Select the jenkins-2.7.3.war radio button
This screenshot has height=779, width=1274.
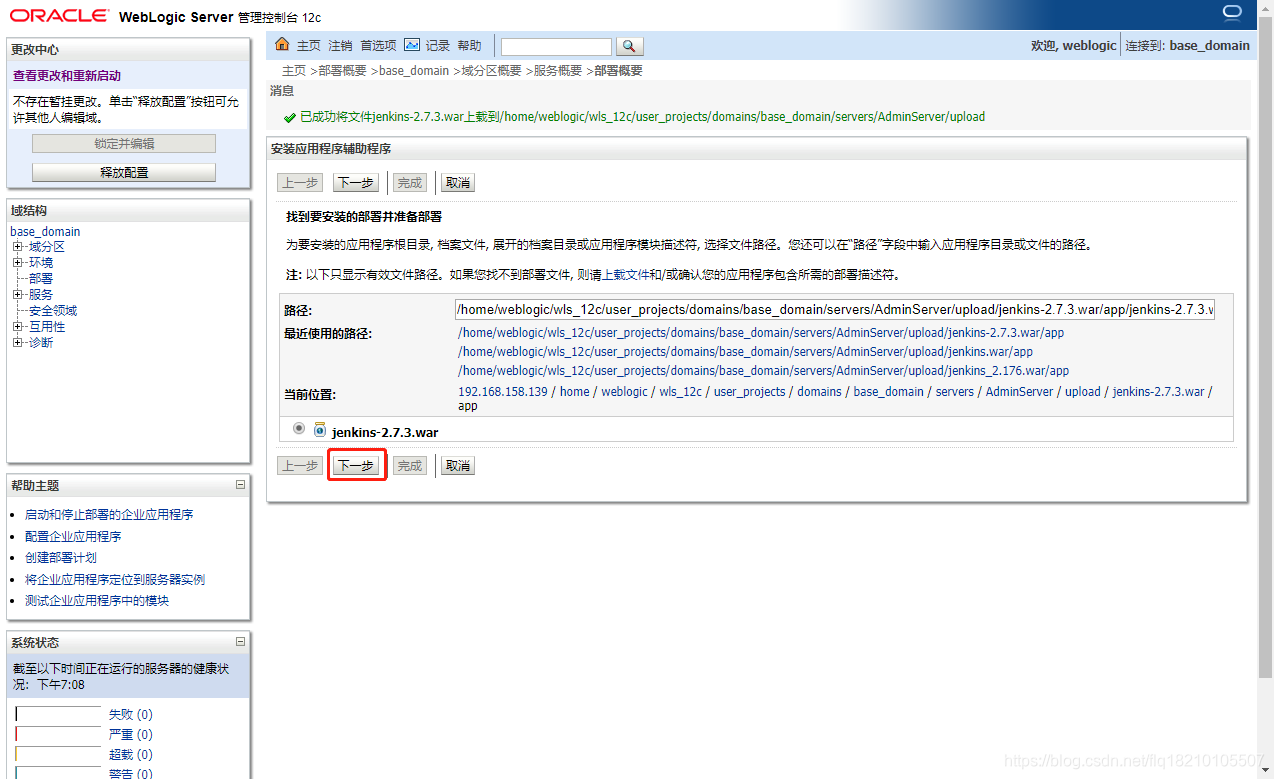(299, 428)
